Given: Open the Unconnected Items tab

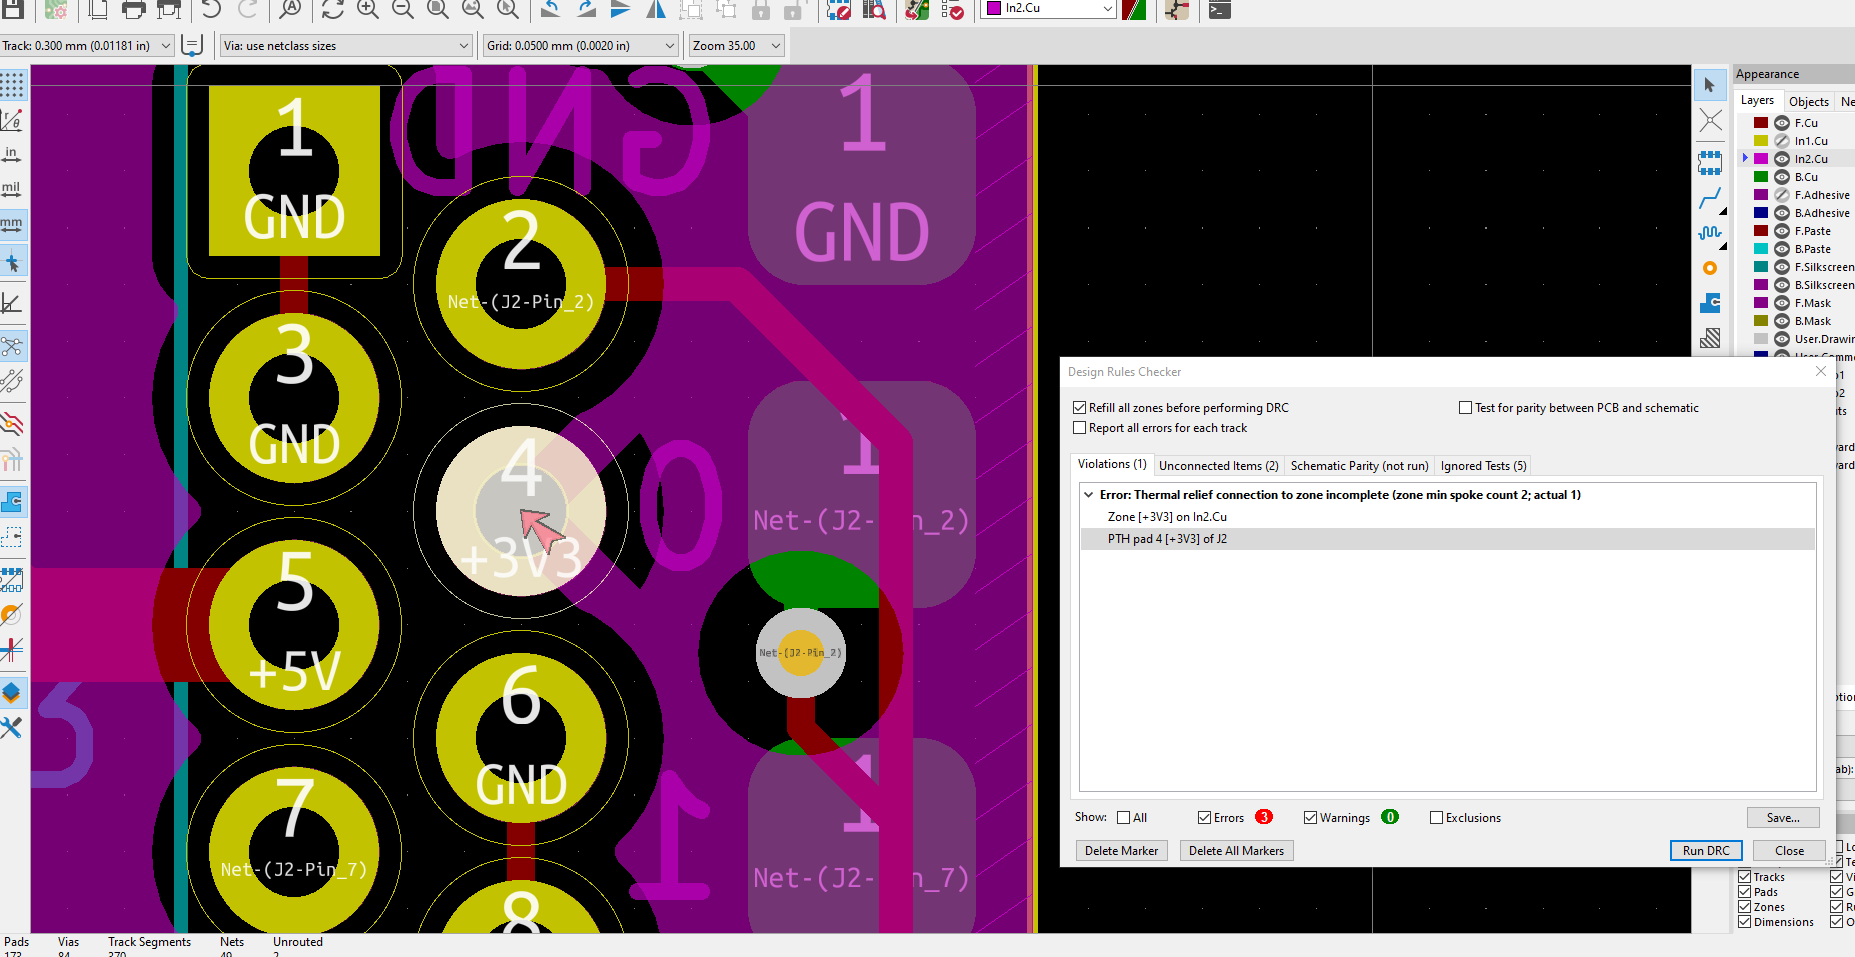Looking at the screenshot, I should 1218,465.
